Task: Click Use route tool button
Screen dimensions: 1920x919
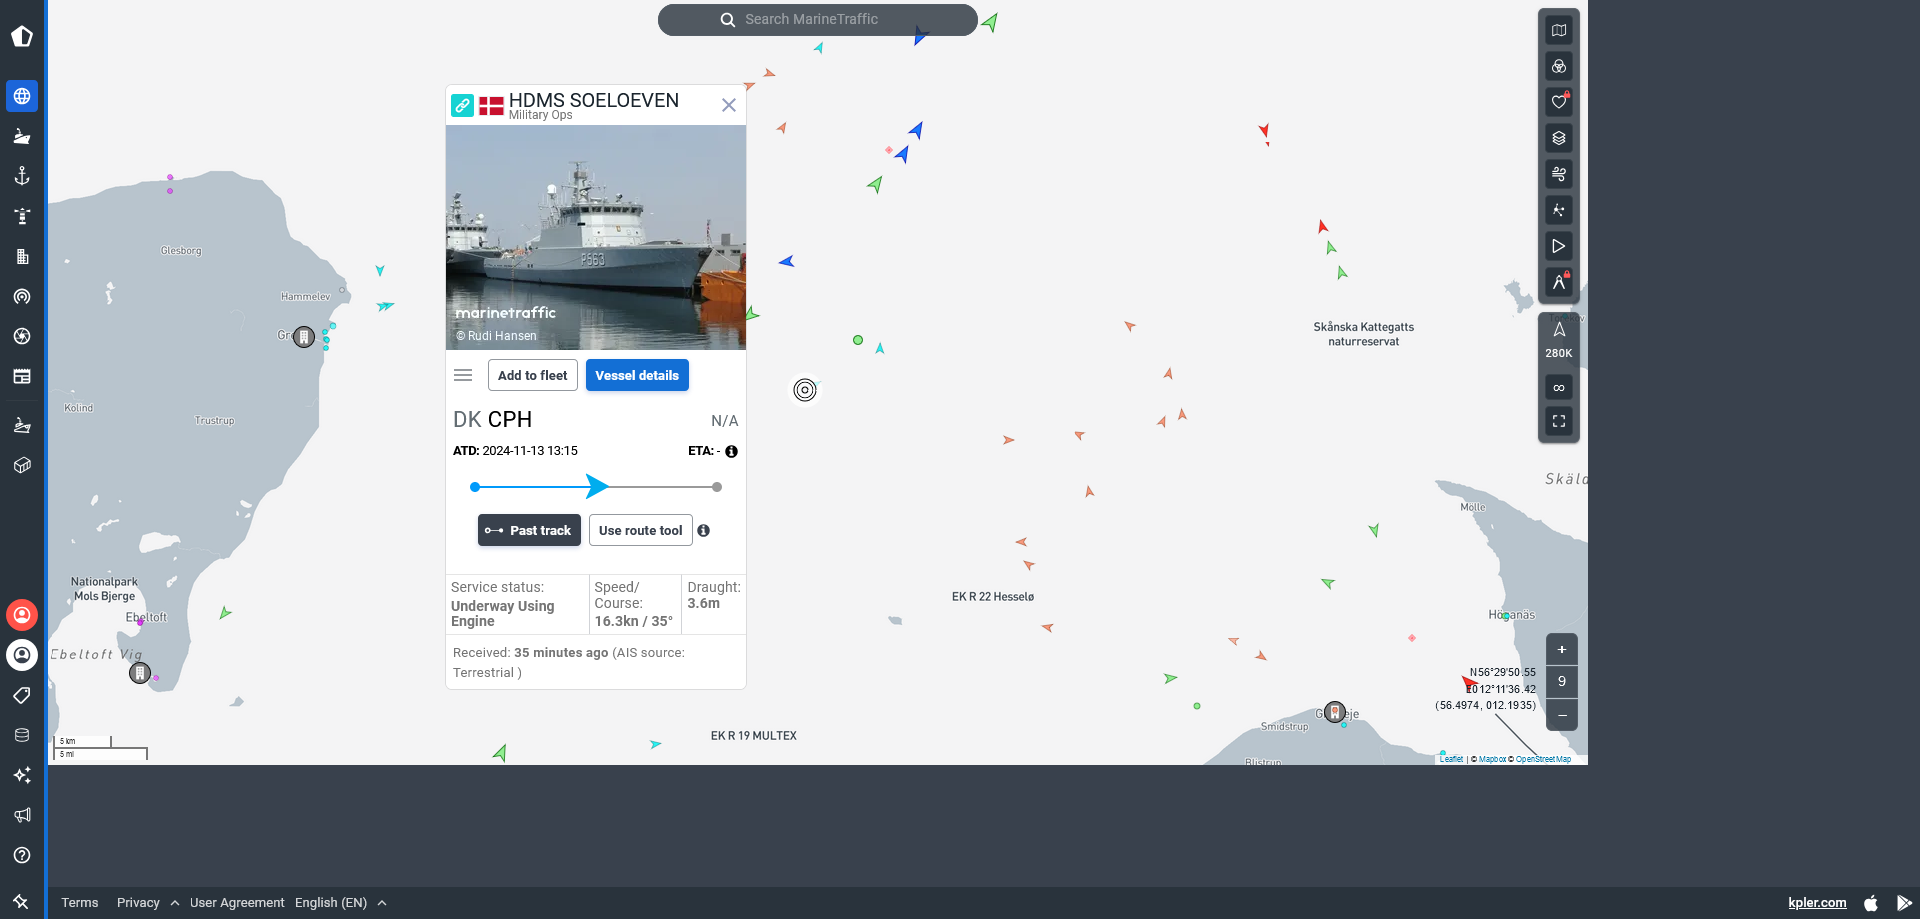Action: (641, 530)
